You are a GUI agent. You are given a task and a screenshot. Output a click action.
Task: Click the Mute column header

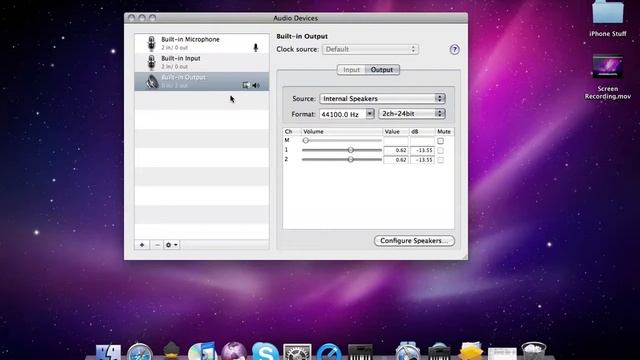(444, 131)
